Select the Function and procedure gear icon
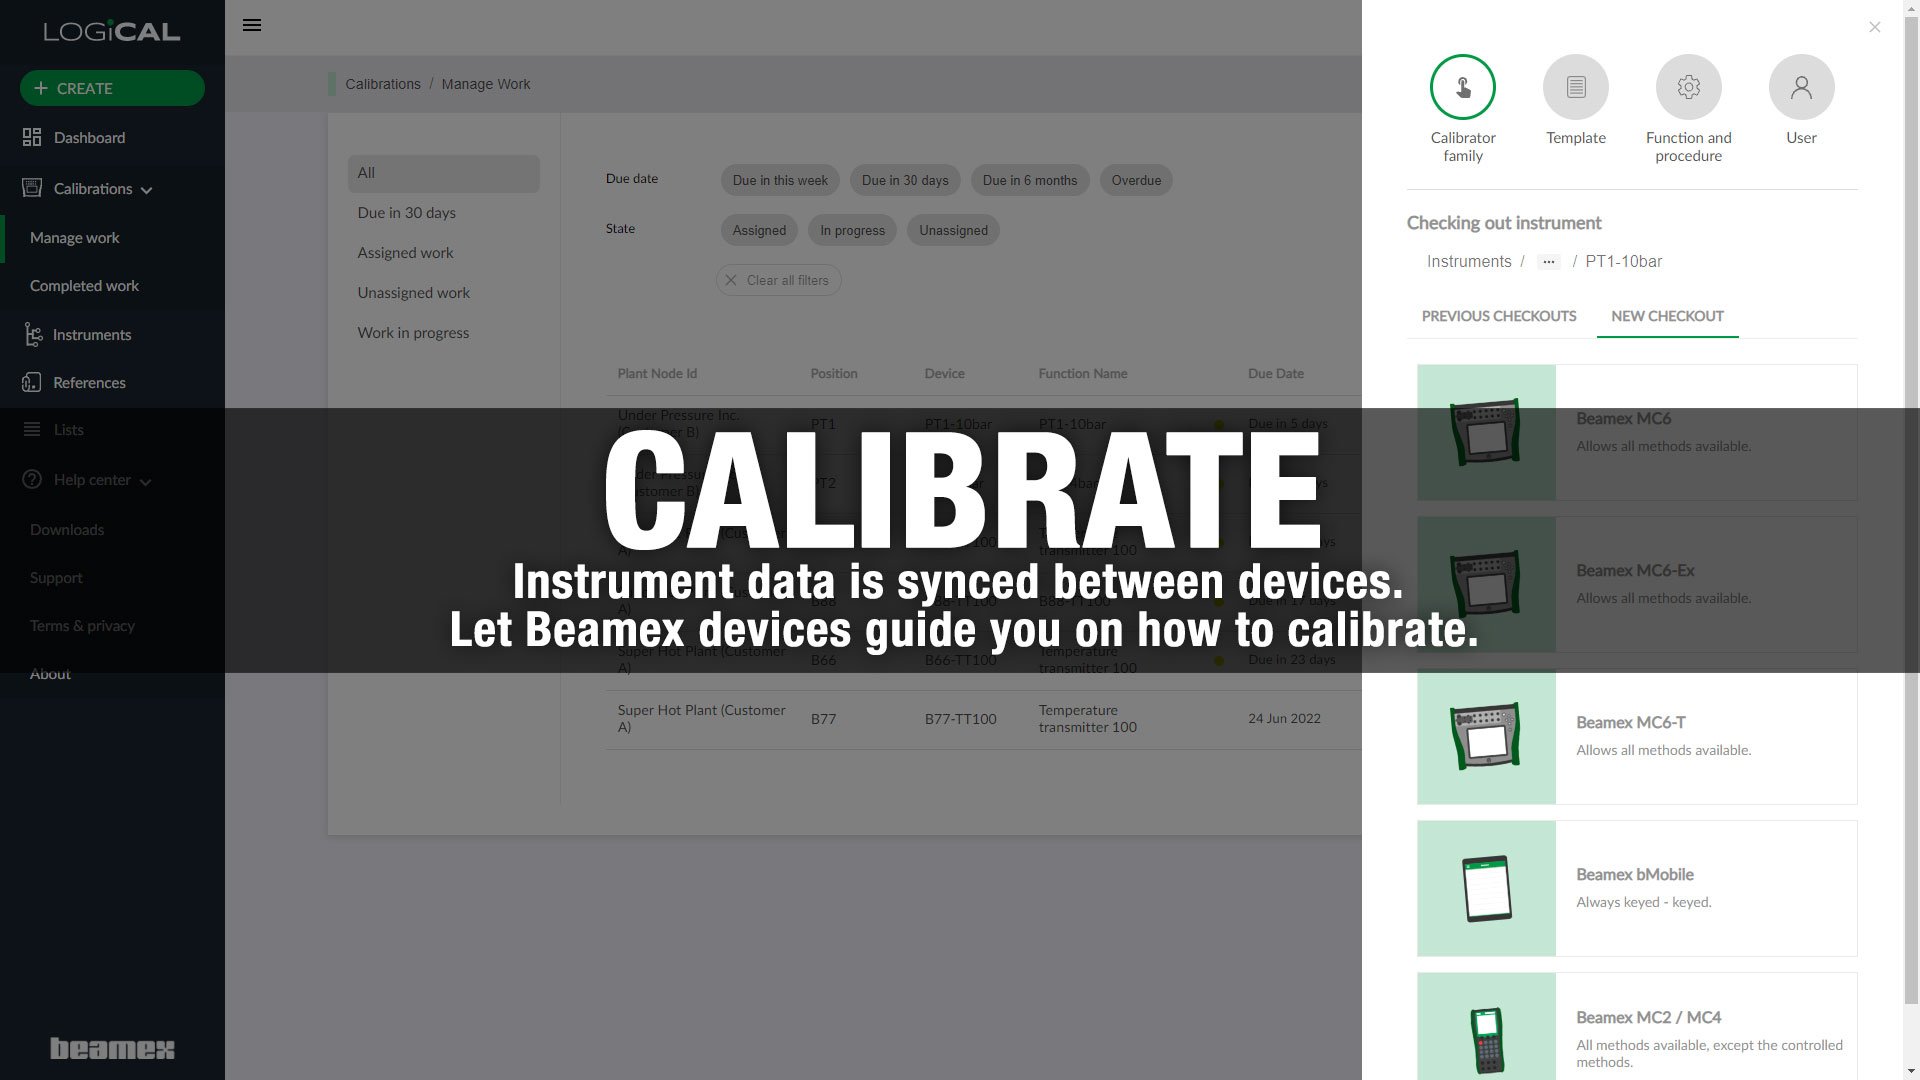The width and height of the screenshot is (1920, 1080). 1689,87
